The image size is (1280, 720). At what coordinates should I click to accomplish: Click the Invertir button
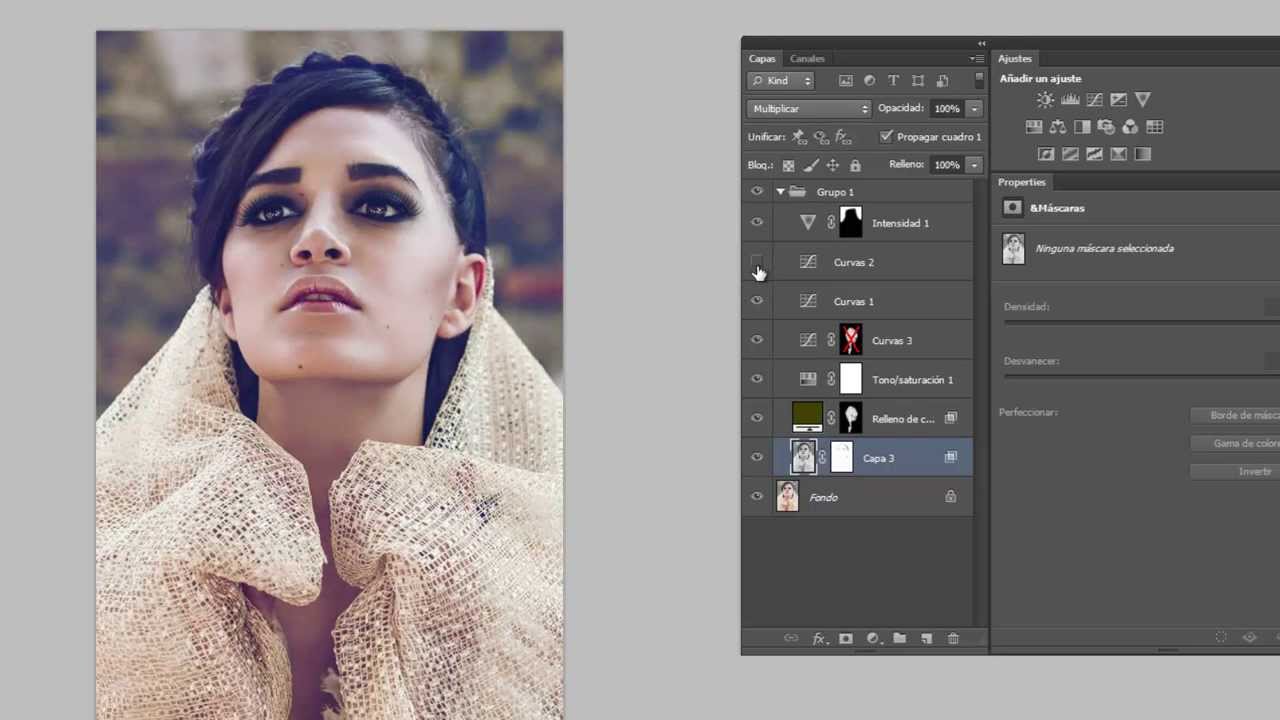coord(1234,471)
